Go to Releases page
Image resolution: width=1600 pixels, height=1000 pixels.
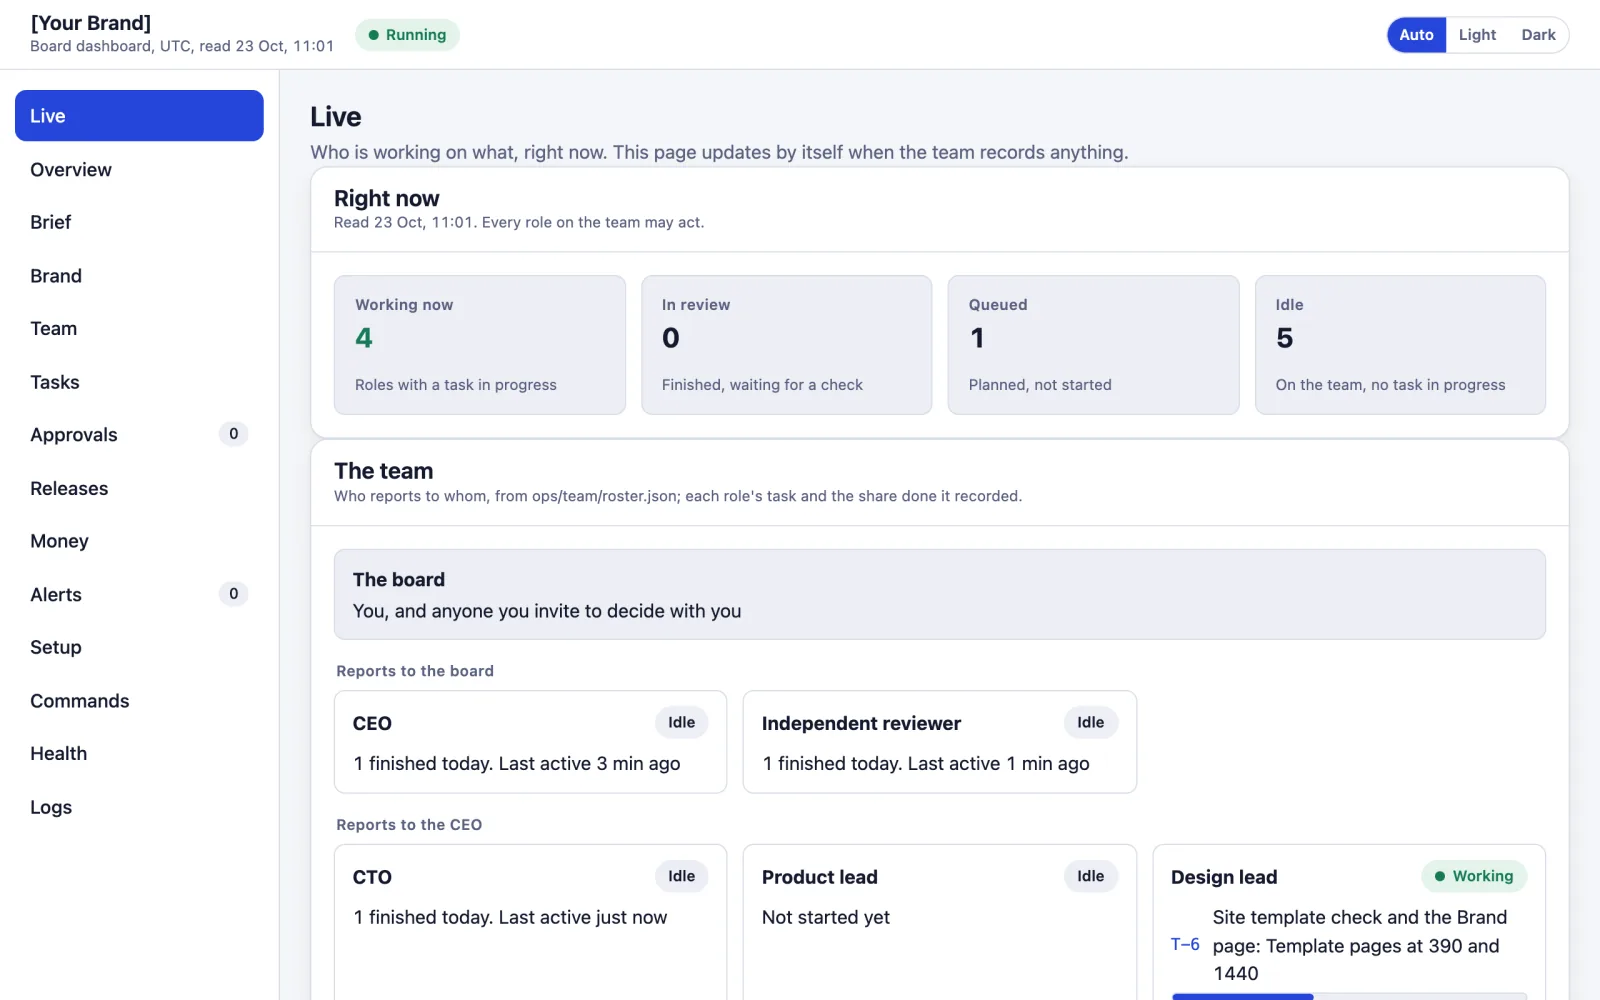click(139, 488)
